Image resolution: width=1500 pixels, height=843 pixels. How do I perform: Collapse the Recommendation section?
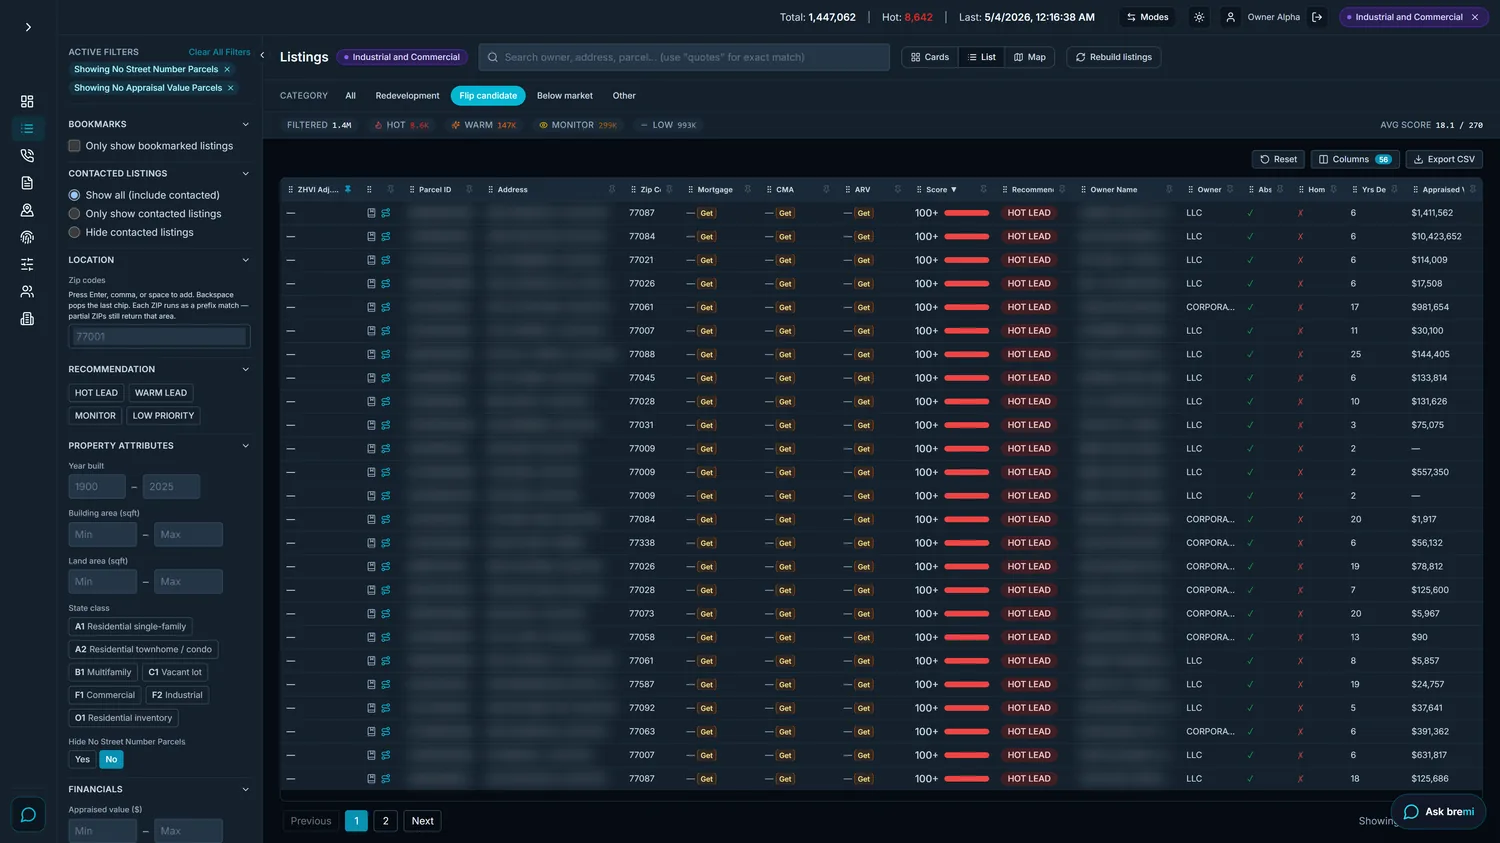[245, 369]
